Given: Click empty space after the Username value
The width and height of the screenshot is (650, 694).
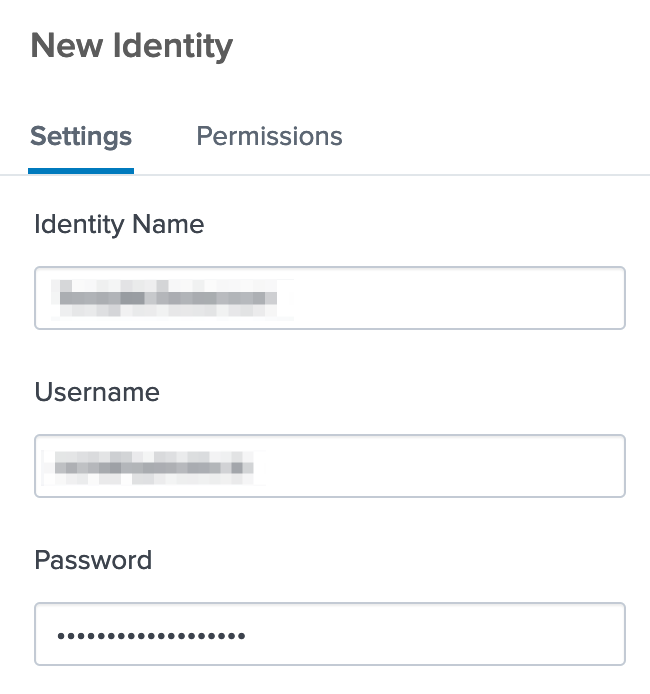Looking at the screenshot, I should click(x=440, y=466).
